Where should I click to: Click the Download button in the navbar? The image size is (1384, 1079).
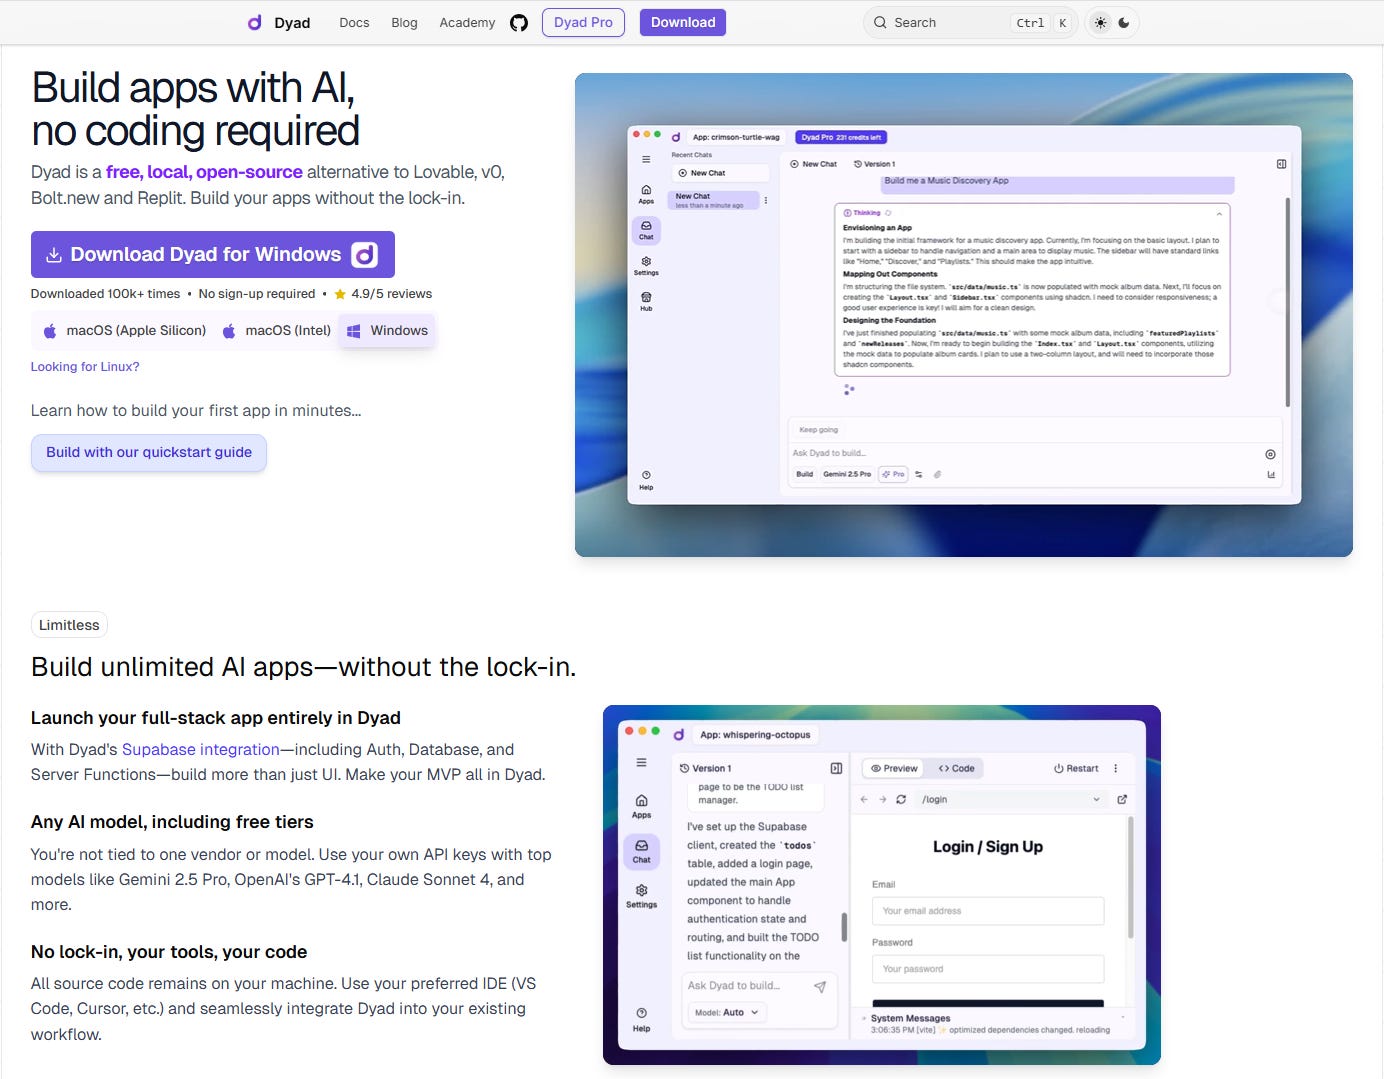point(683,22)
